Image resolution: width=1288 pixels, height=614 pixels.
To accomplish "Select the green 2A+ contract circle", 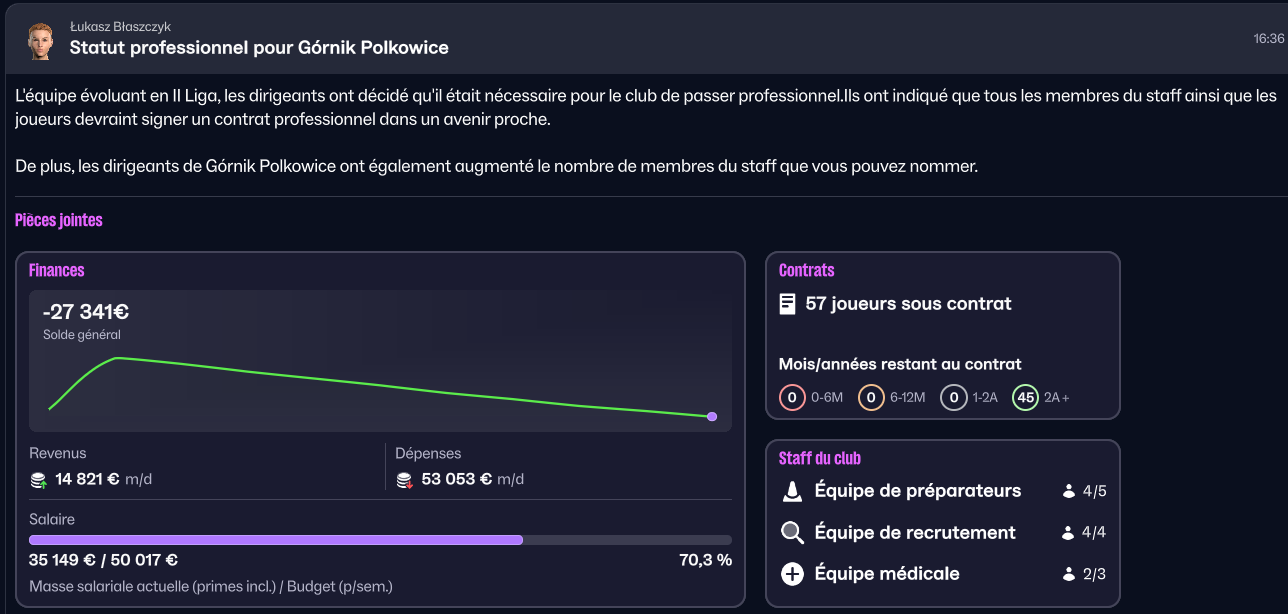I will coord(1025,398).
